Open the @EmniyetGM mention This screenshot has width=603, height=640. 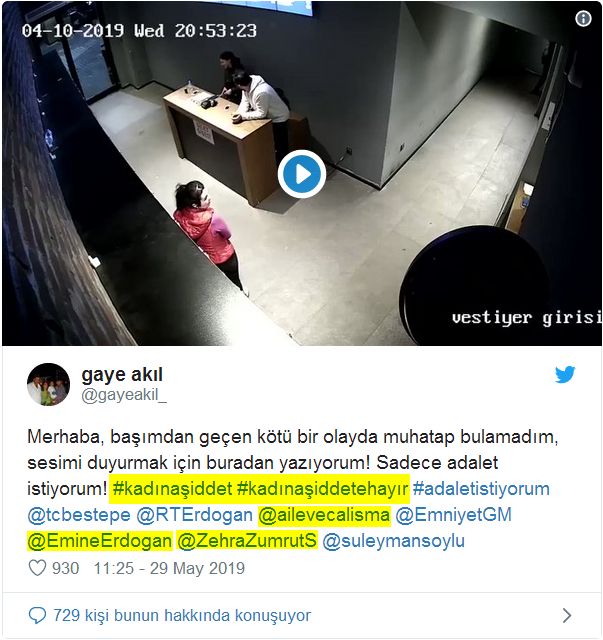click(454, 515)
